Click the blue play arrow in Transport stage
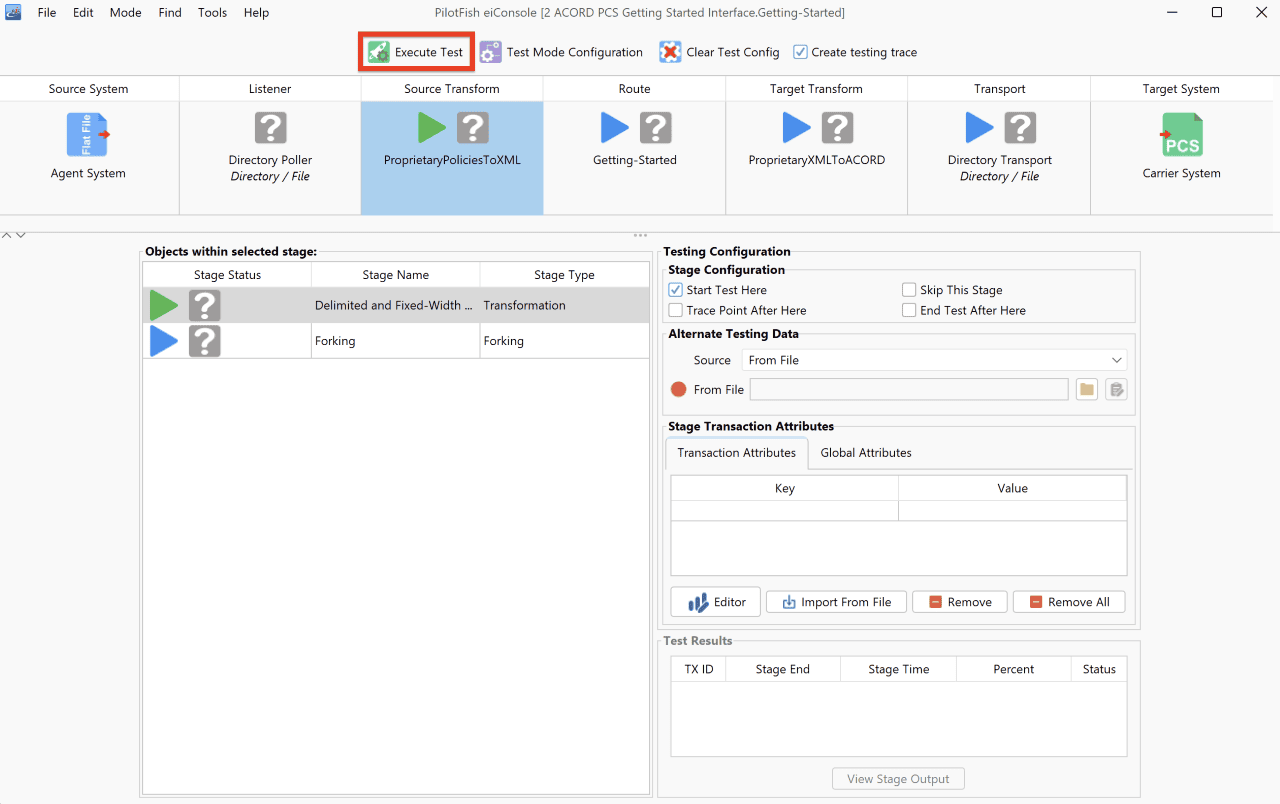The image size is (1280, 804). 980,128
